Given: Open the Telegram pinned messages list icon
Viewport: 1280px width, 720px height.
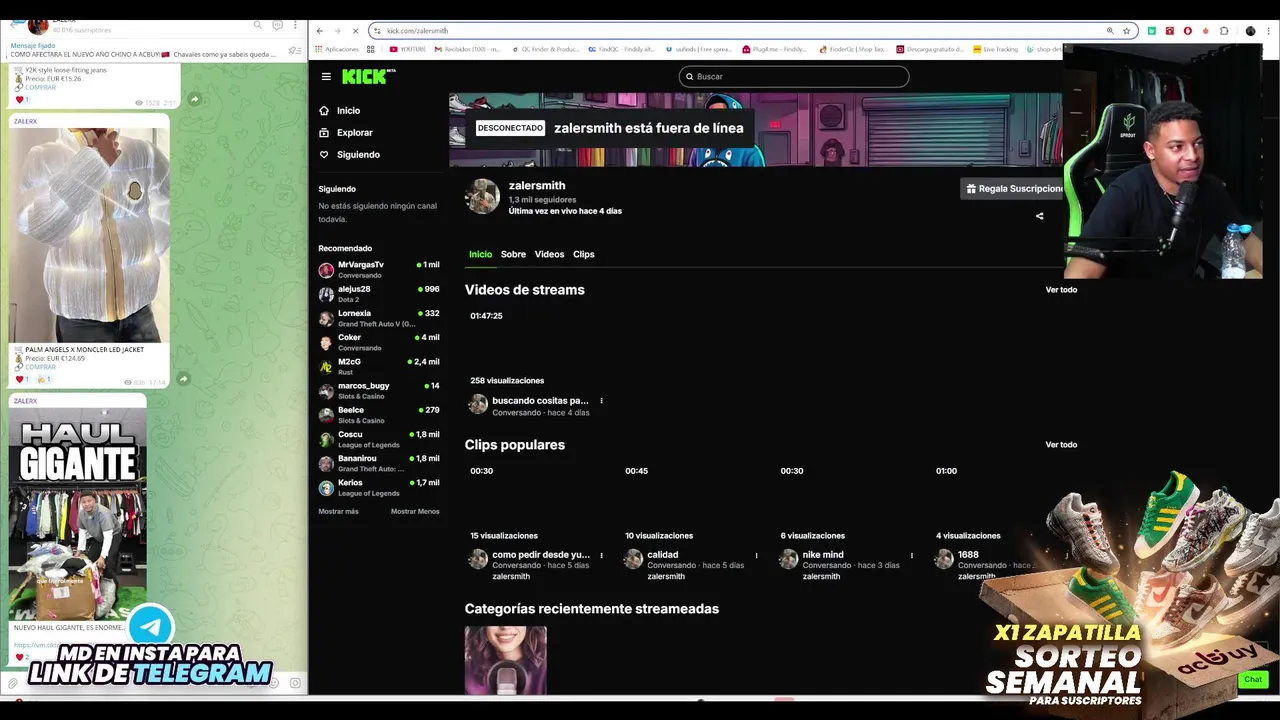Looking at the screenshot, I should coord(294,50).
